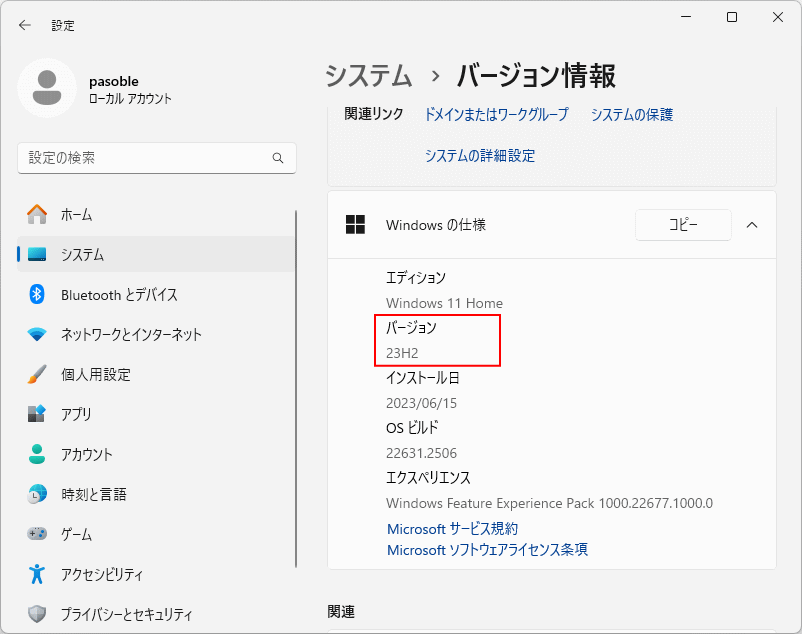Click the Windows Feature Experience Pack value
This screenshot has width=802, height=634.
[549, 503]
